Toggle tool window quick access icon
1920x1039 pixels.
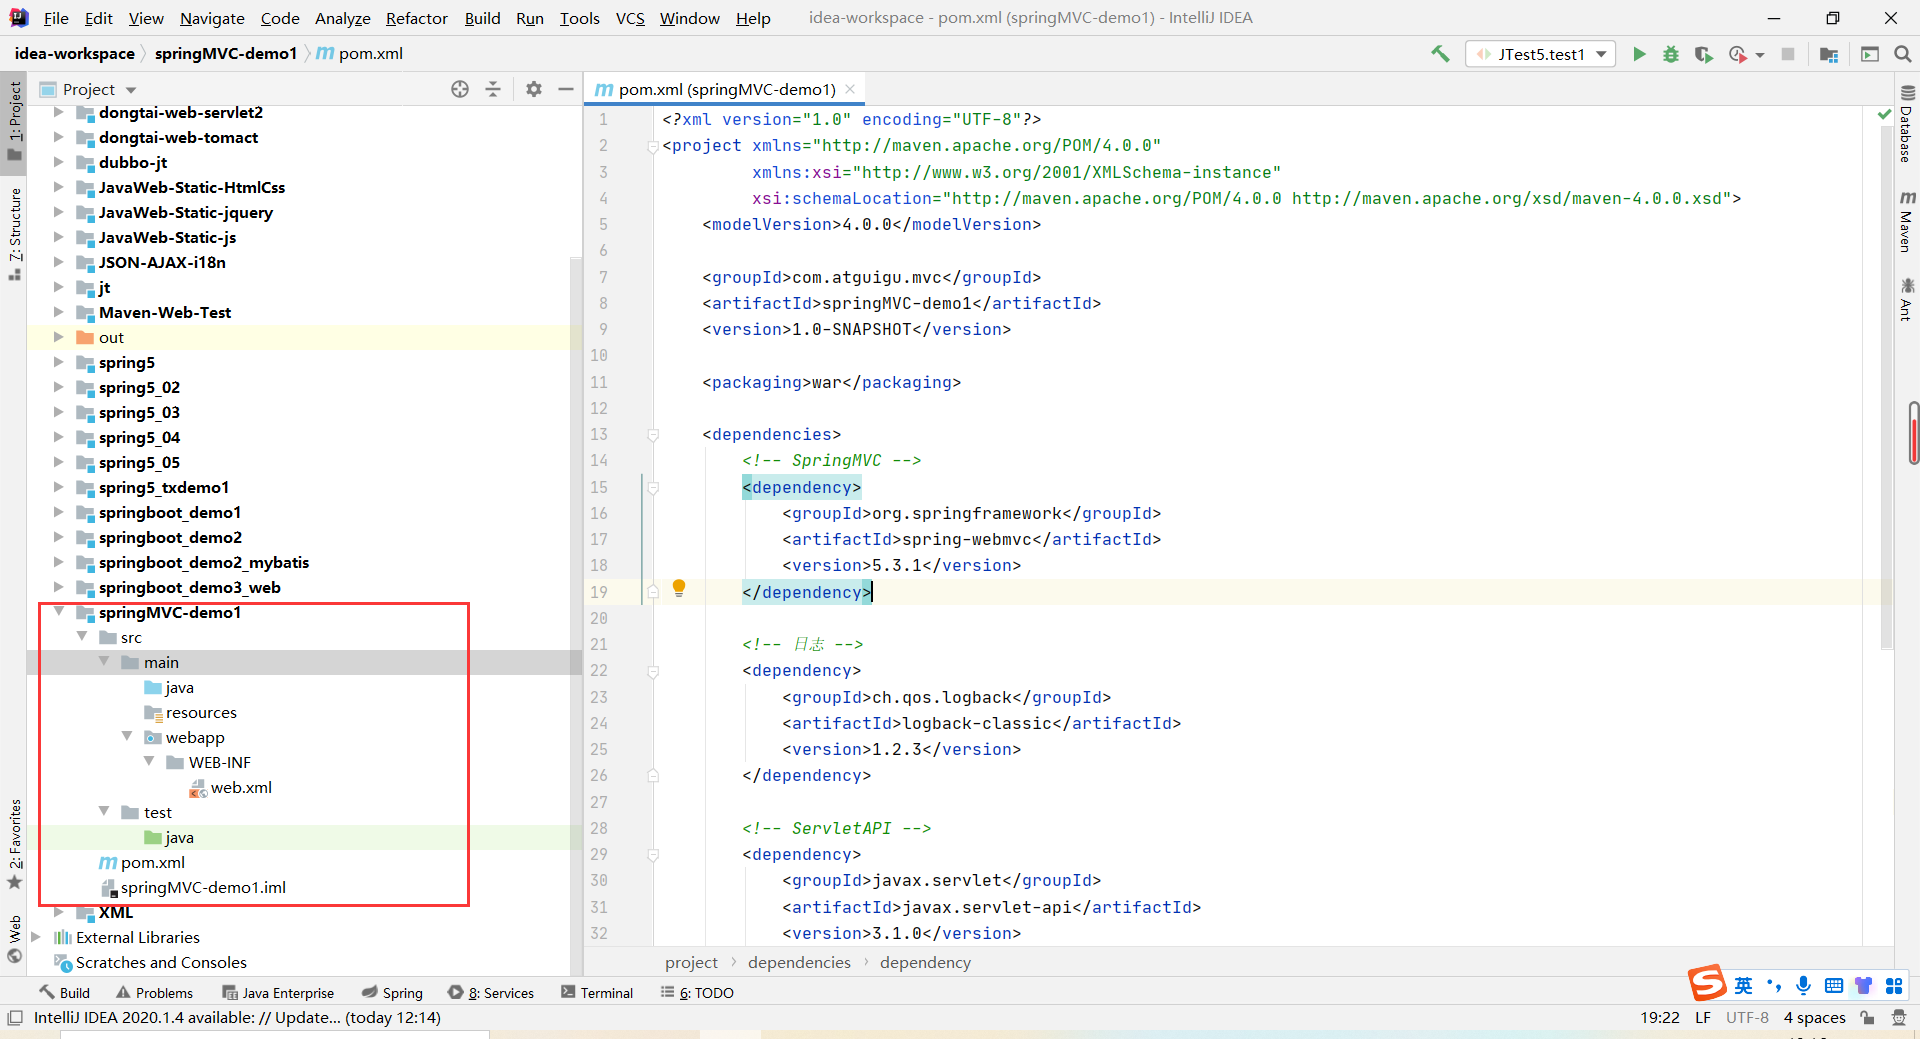coord(14,1018)
